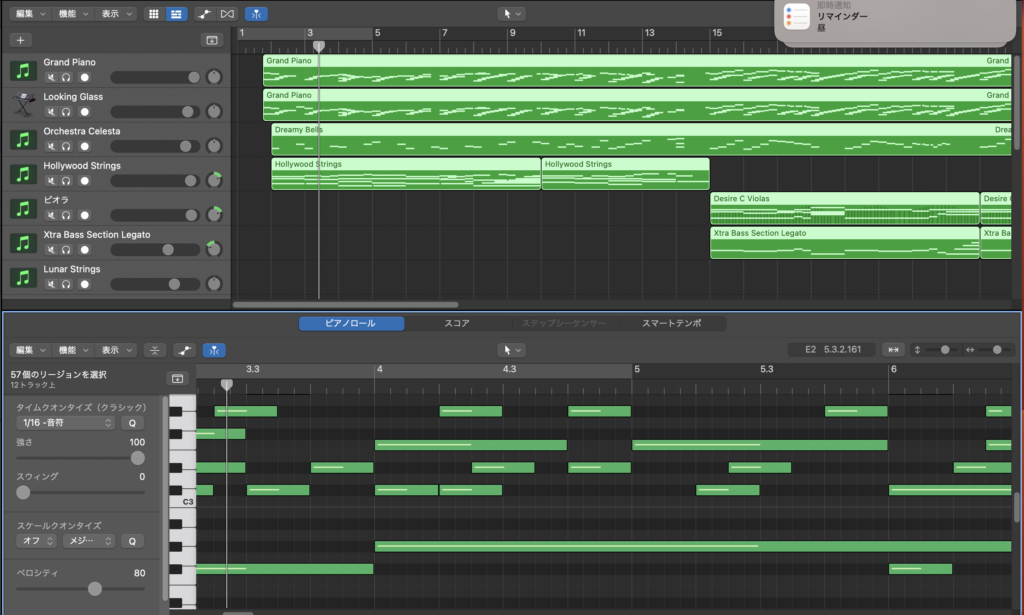Solo the Orchestra Celesta track
The height and width of the screenshot is (615, 1024).
point(66,147)
